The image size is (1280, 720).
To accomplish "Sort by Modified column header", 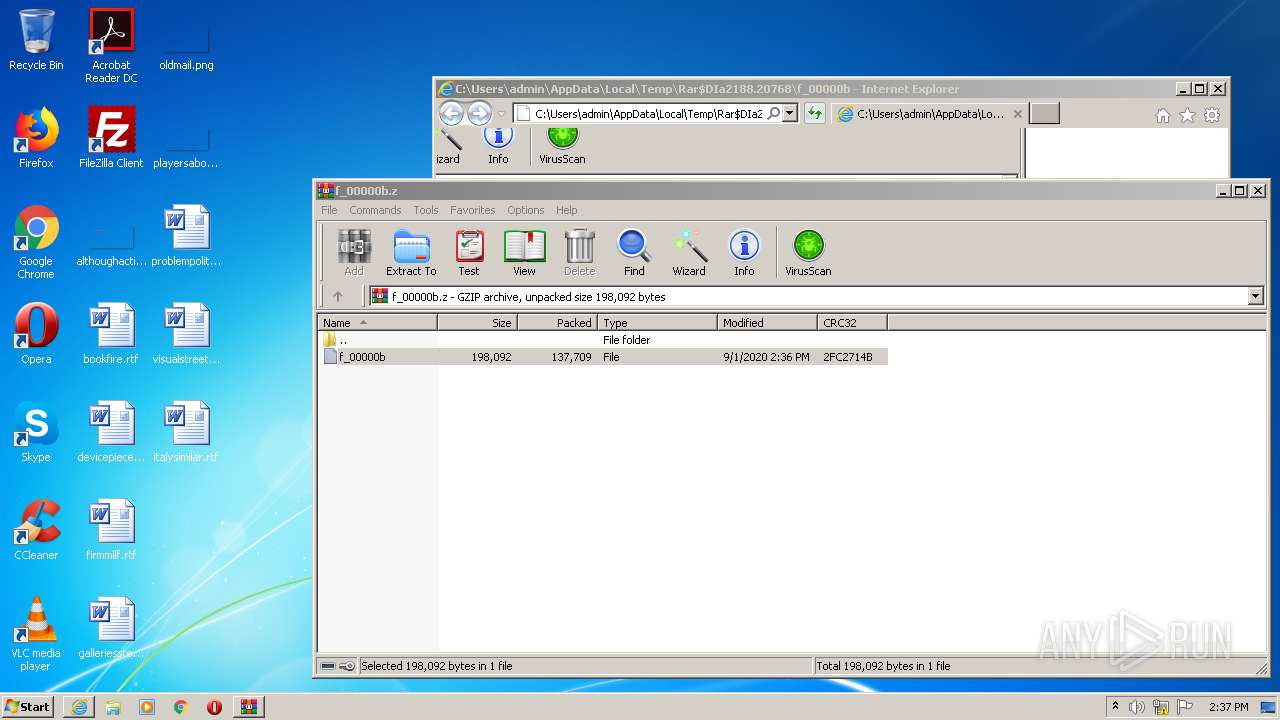I will pos(768,322).
